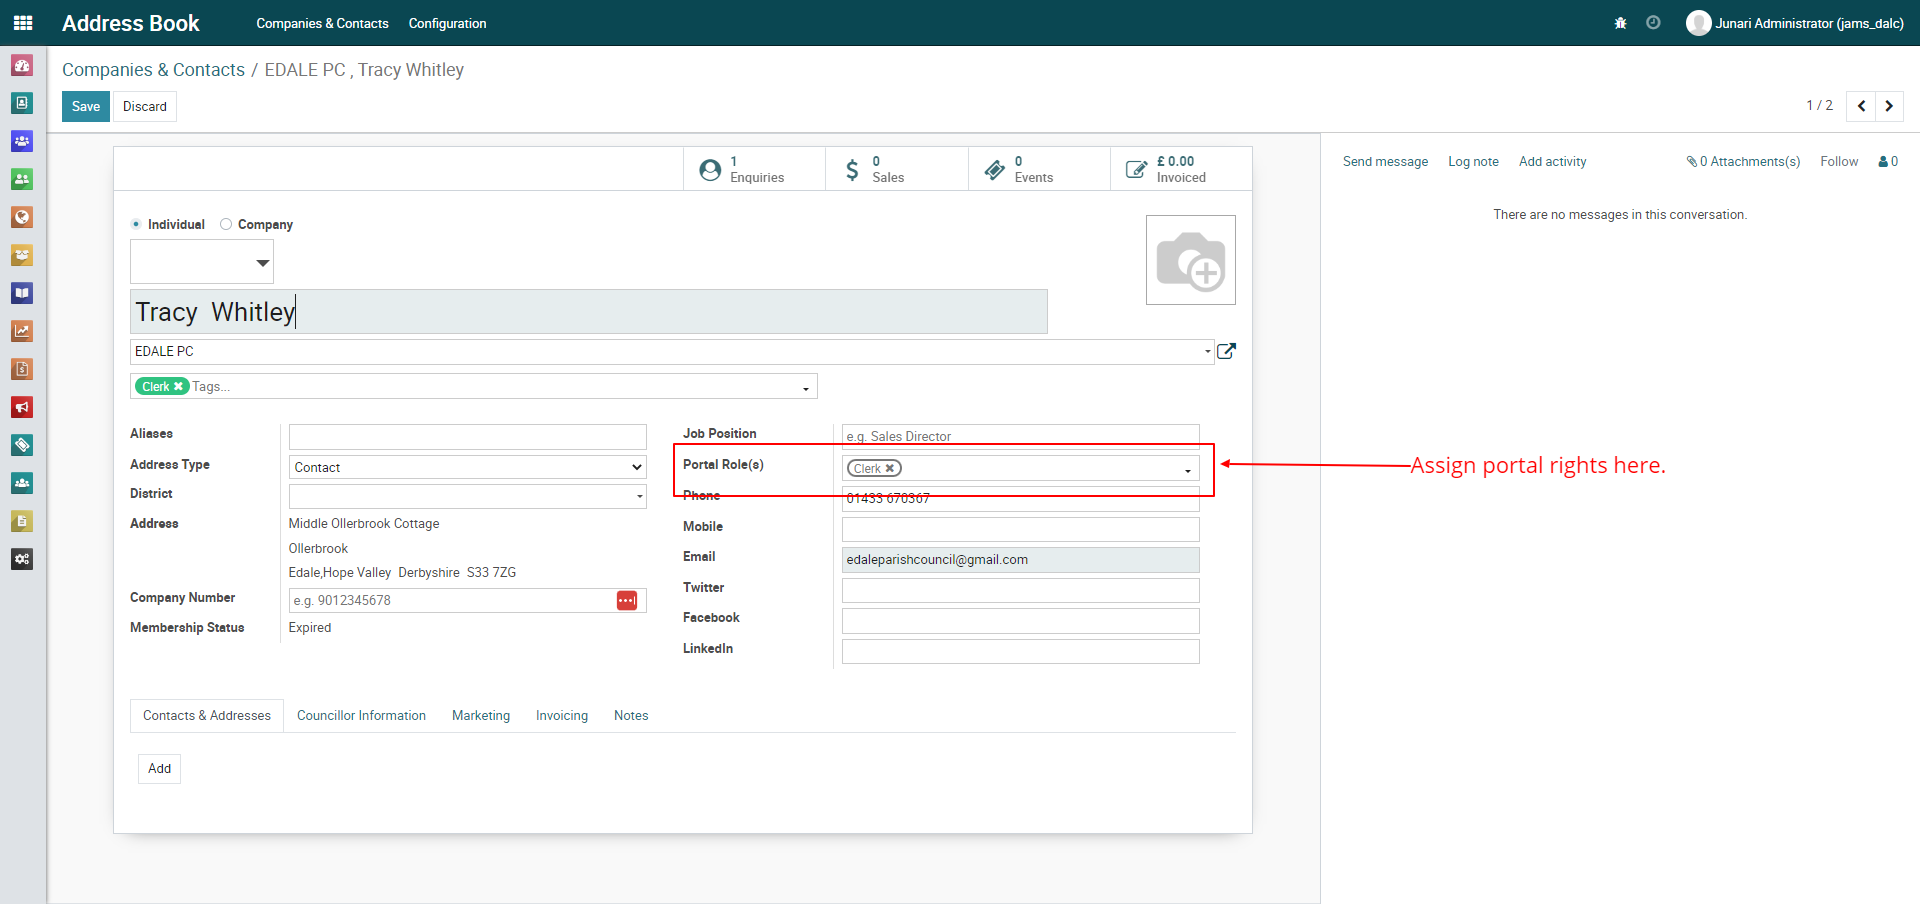The width and height of the screenshot is (1920, 904).
Task: Click Log note in chatter
Action: pos(1473,161)
